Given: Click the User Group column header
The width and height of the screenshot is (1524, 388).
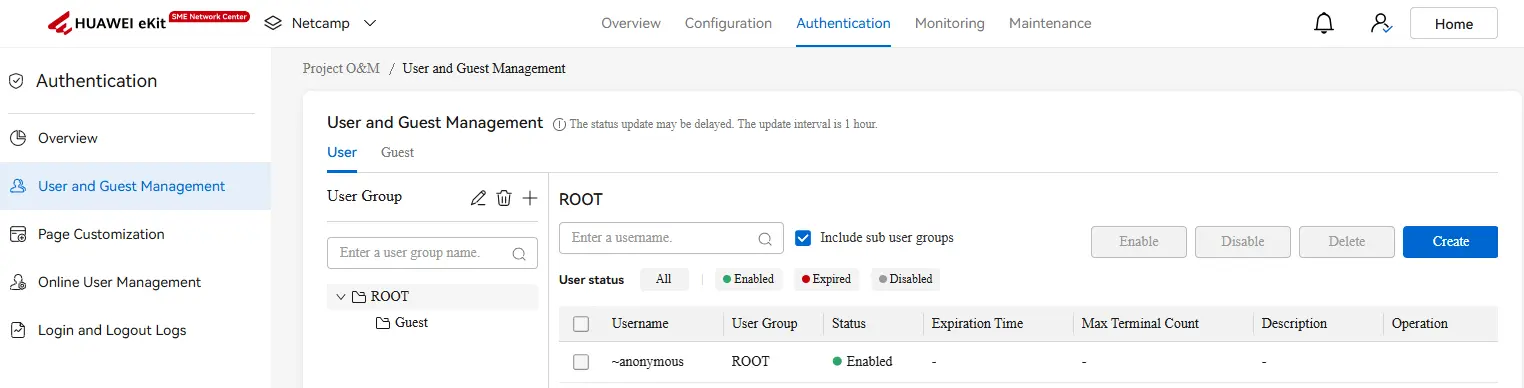Looking at the screenshot, I should tap(765, 324).
